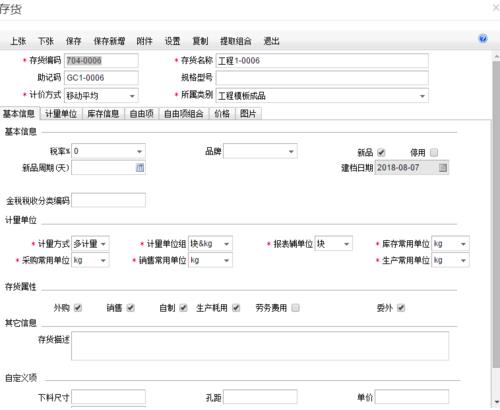Expand the 所属类别 dropdown

click(422, 96)
